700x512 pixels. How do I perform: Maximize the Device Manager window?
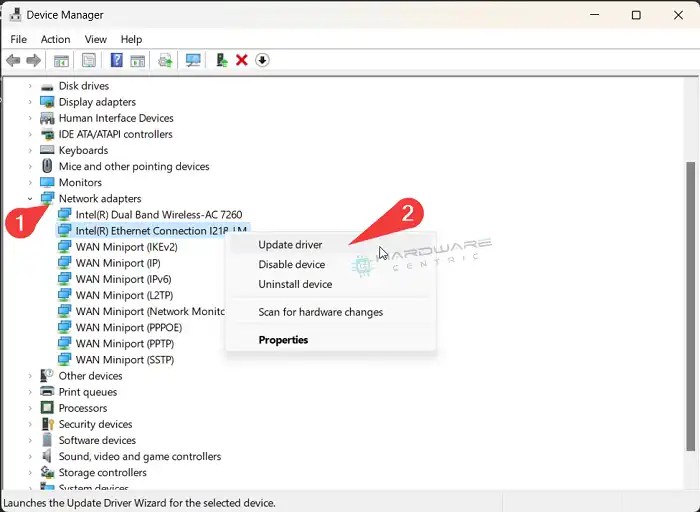click(x=636, y=15)
